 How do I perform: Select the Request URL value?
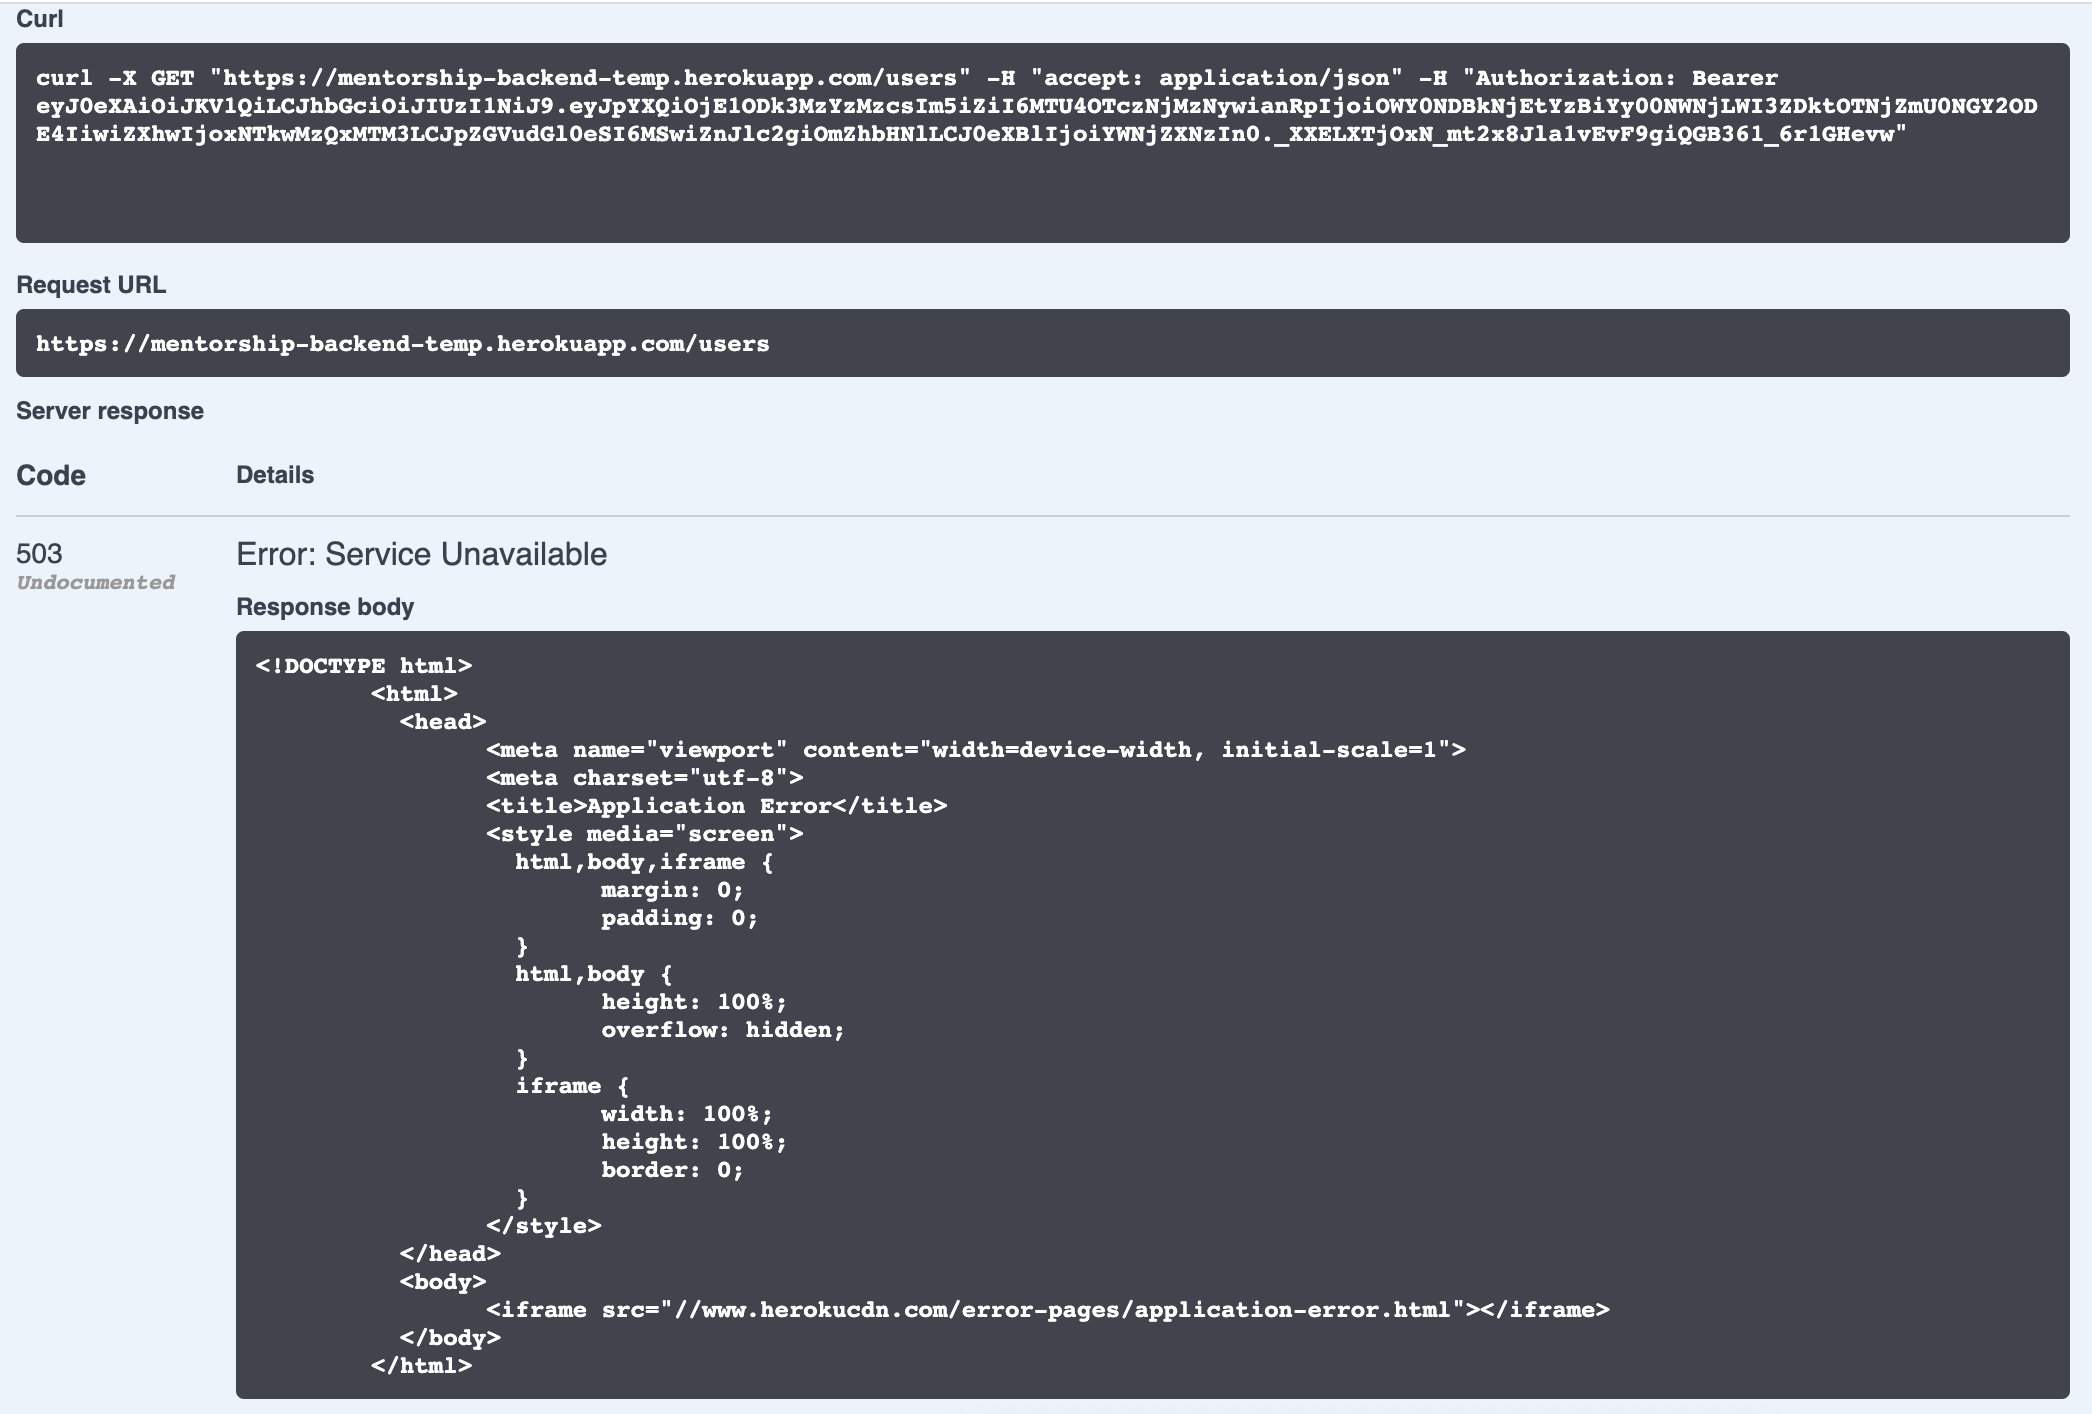click(400, 343)
